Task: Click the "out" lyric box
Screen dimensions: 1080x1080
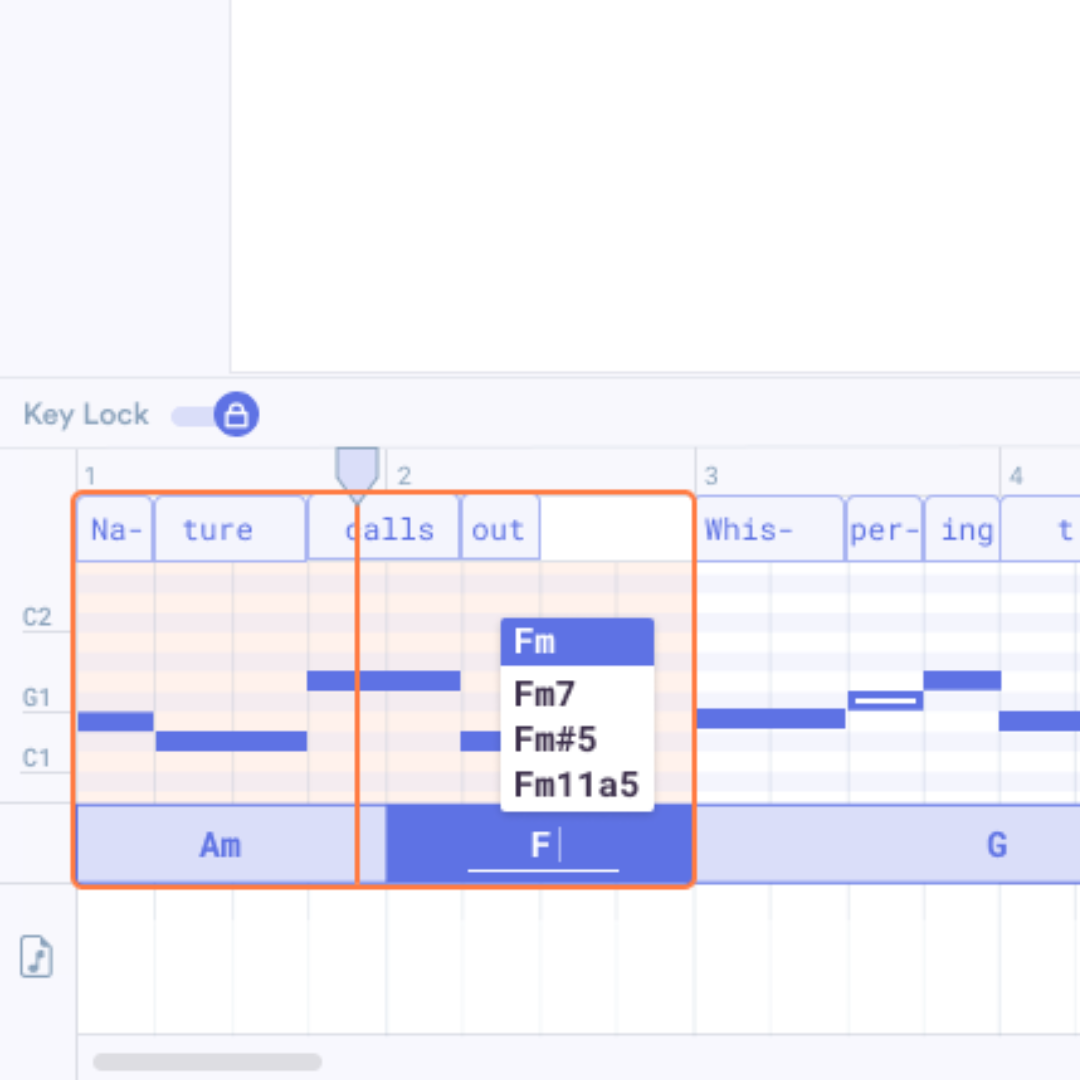Action: 499,529
